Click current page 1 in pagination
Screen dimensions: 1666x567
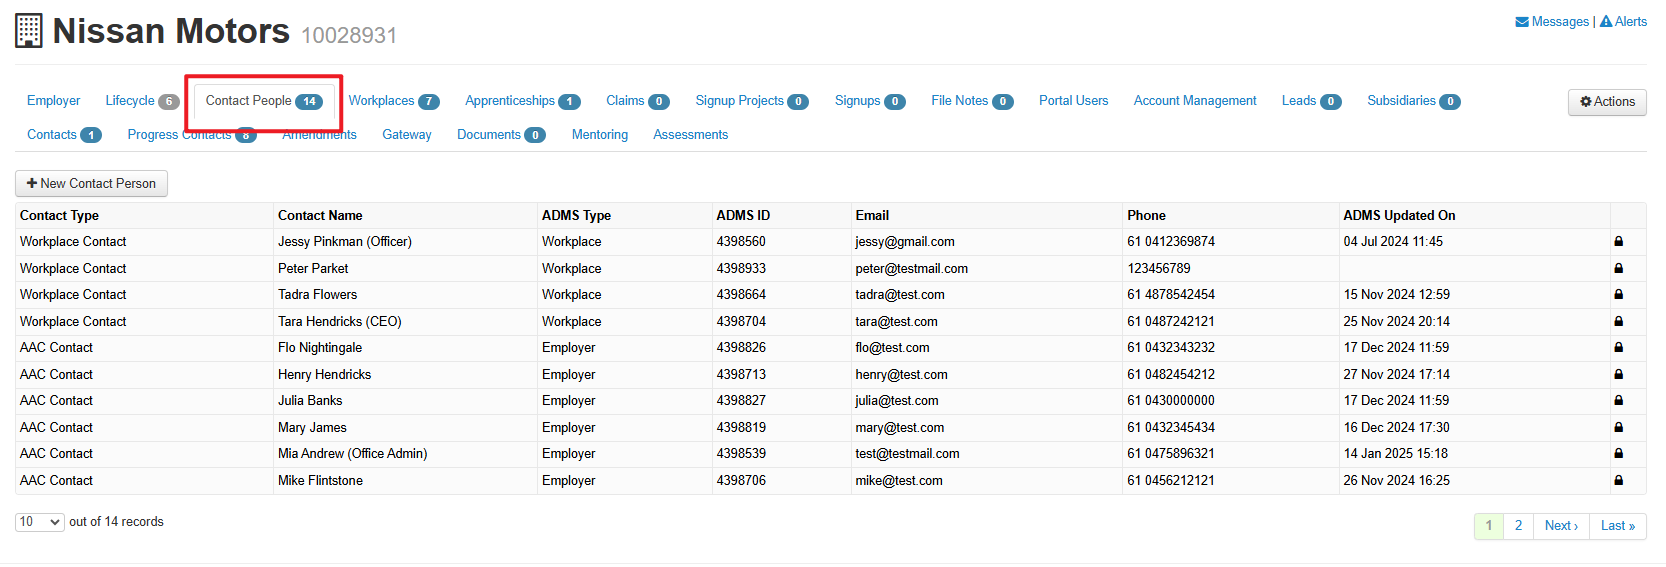[1489, 526]
